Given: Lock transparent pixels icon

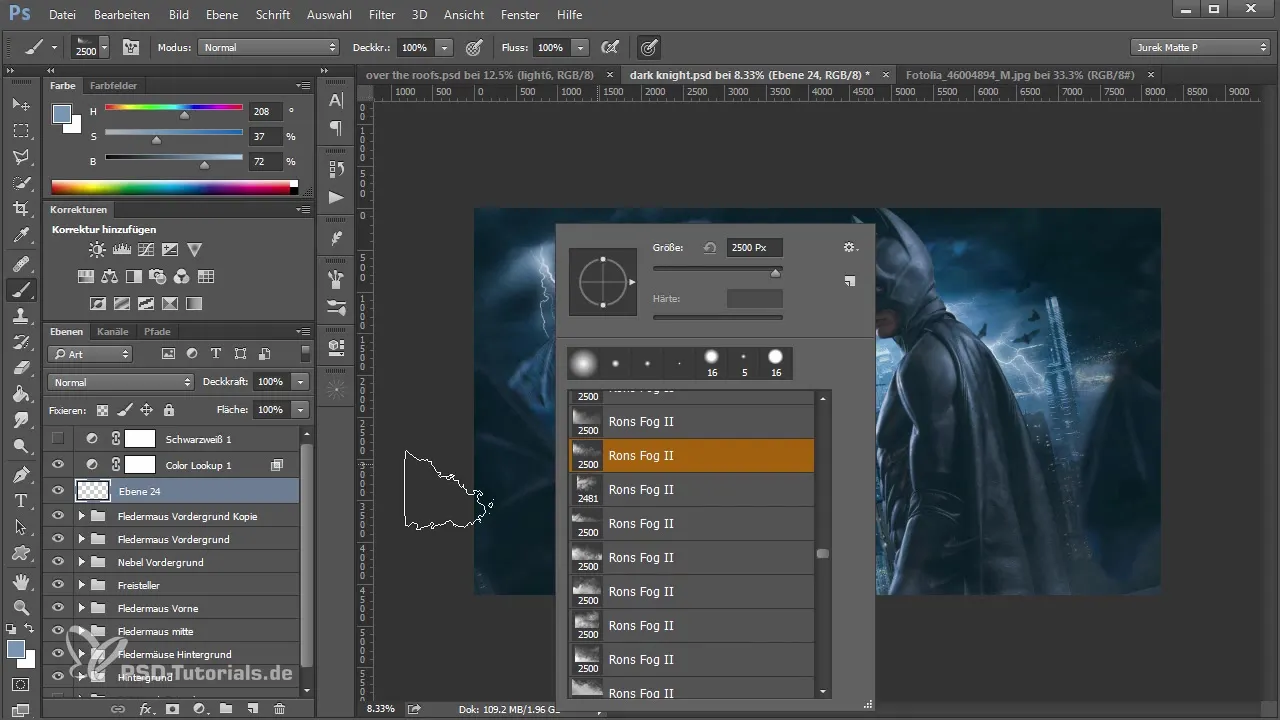Looking at the screenshot, I should click(x=102, y=410).
